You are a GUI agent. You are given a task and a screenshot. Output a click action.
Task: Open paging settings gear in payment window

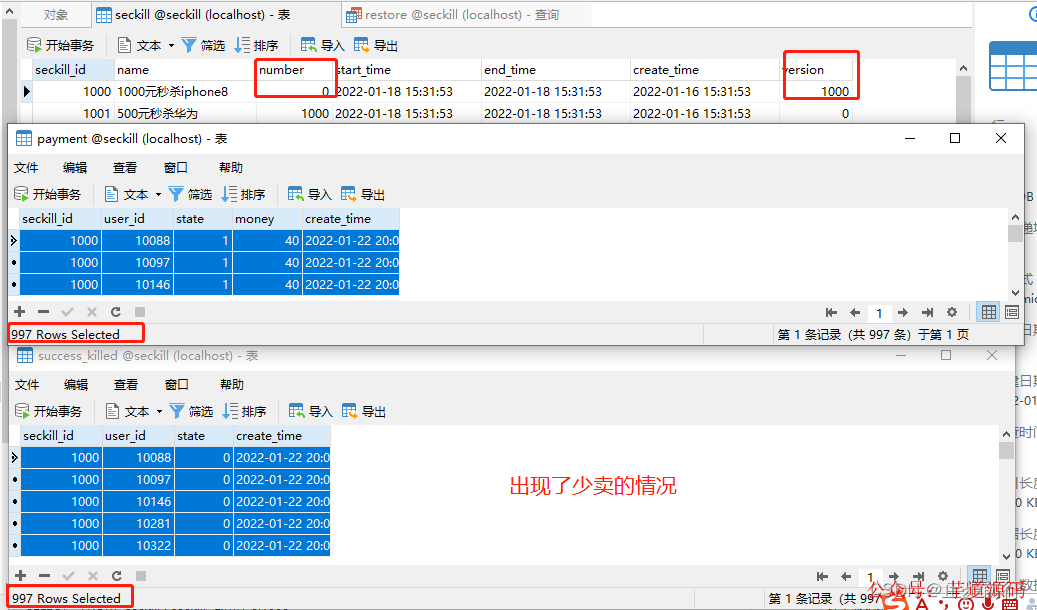click(x=952, y=312)
